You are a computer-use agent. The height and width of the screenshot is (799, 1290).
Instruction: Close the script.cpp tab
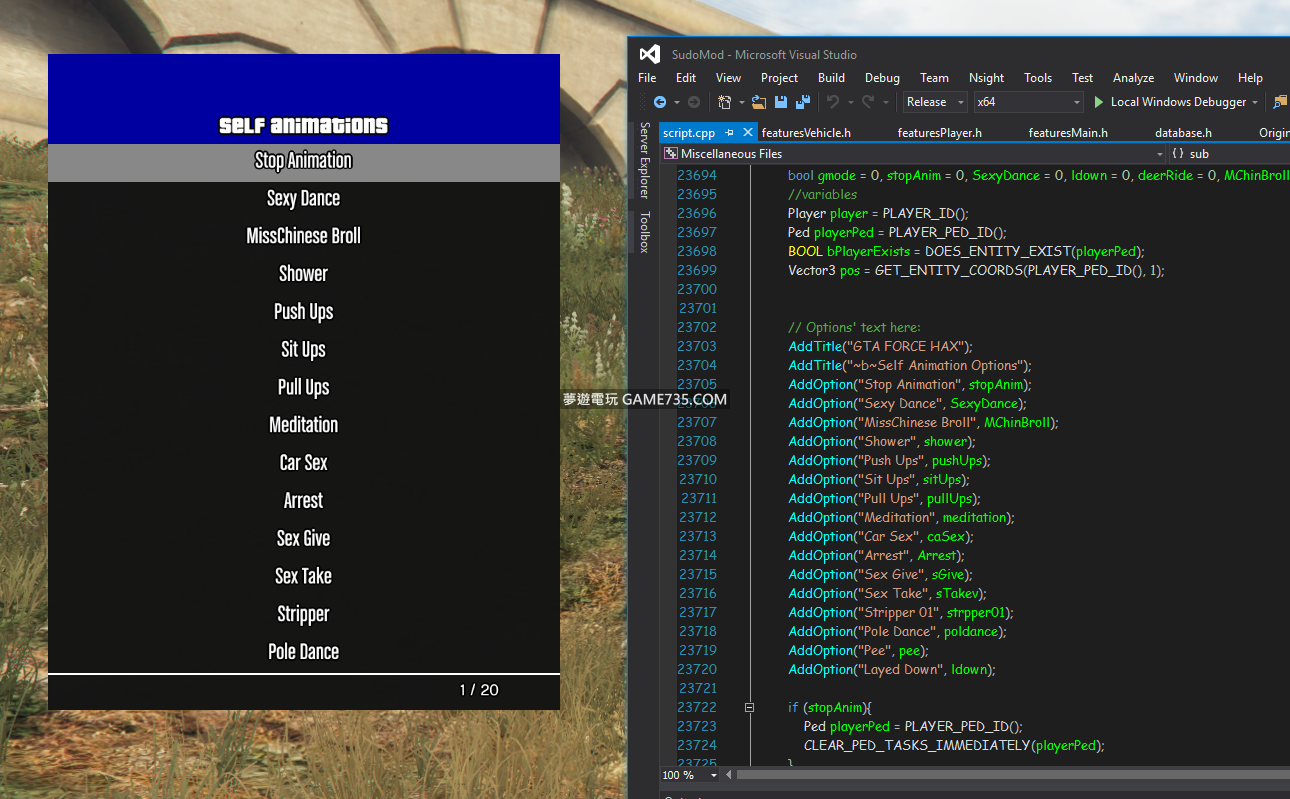pos(748,133)
